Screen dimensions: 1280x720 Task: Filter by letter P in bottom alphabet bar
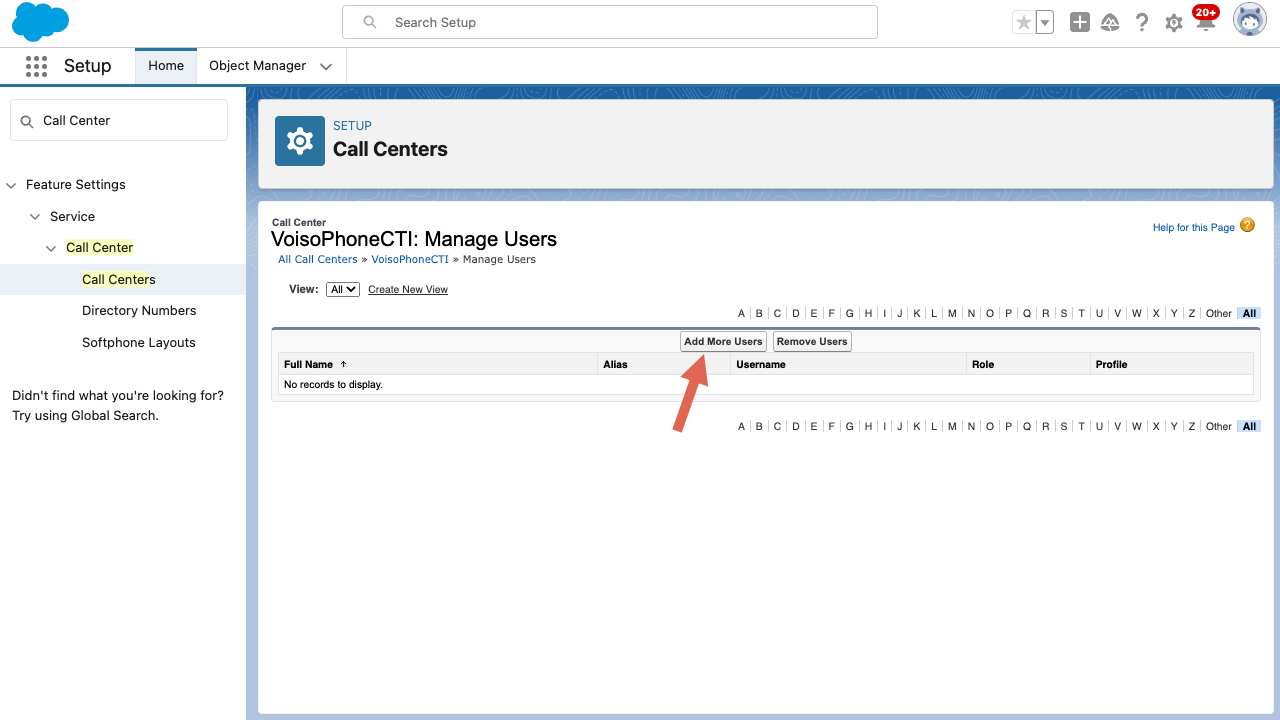(x=1009, y=427)
